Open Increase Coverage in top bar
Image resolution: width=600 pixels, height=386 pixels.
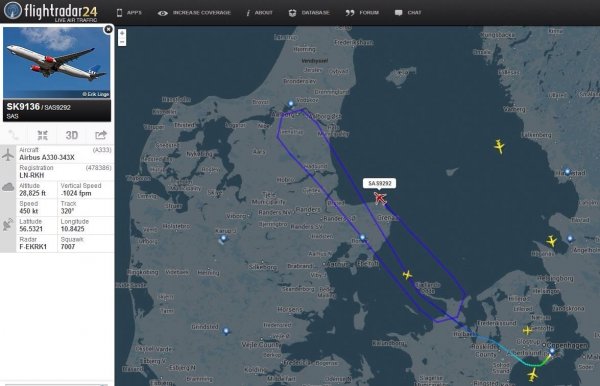coord(194,13)
